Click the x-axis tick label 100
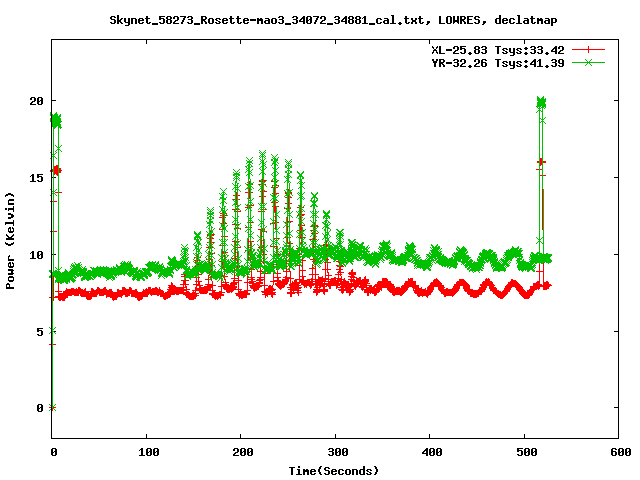640x480 pixels. (x=149, y=452)
